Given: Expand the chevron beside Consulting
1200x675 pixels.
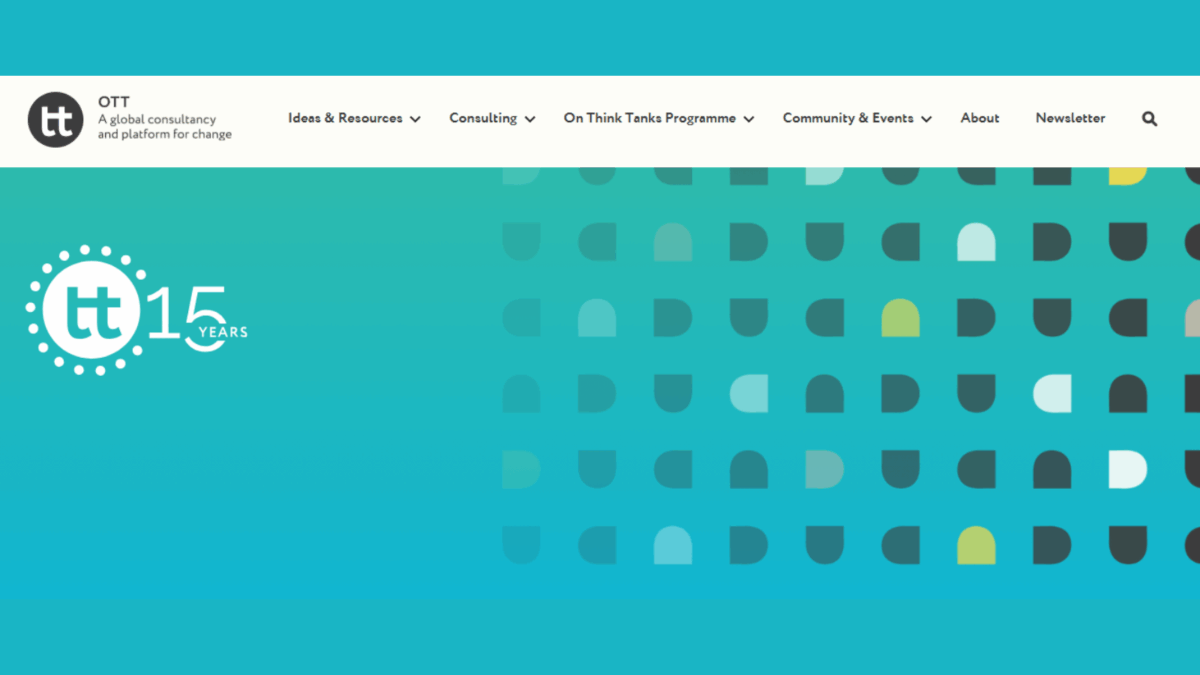Looking at the screenshot, I should tap(530, 119).
